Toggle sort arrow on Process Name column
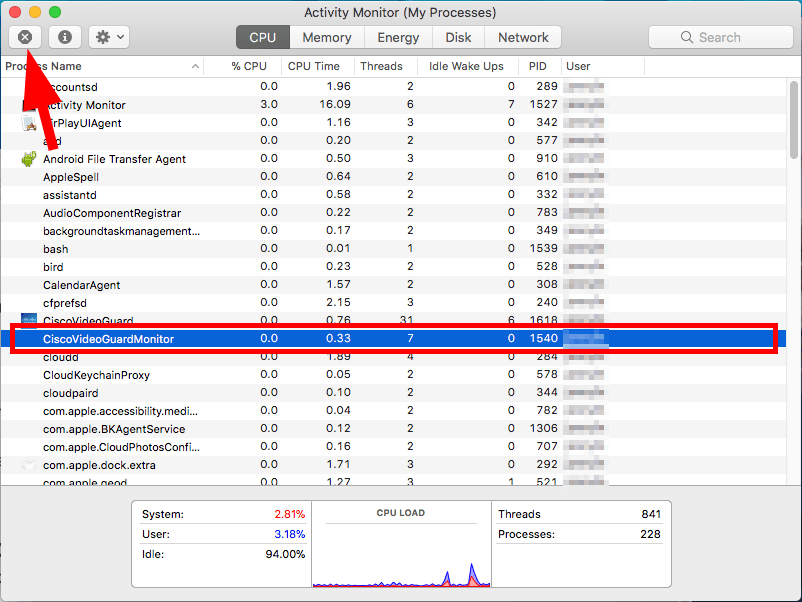 195,66
